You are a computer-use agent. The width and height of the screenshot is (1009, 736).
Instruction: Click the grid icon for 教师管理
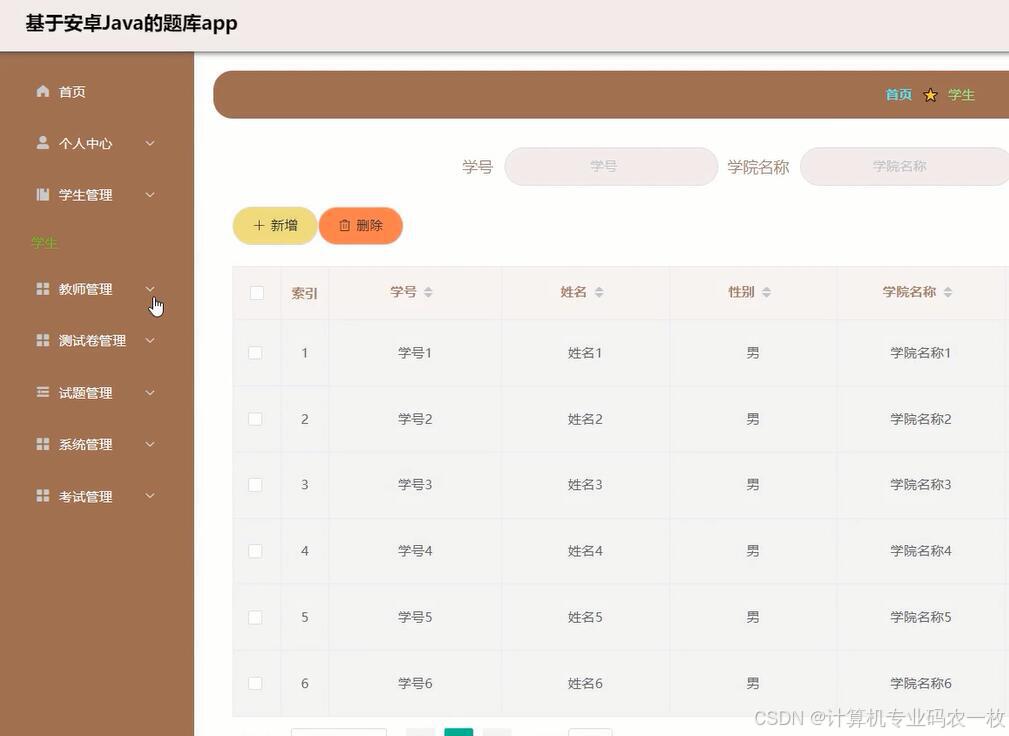42,289
